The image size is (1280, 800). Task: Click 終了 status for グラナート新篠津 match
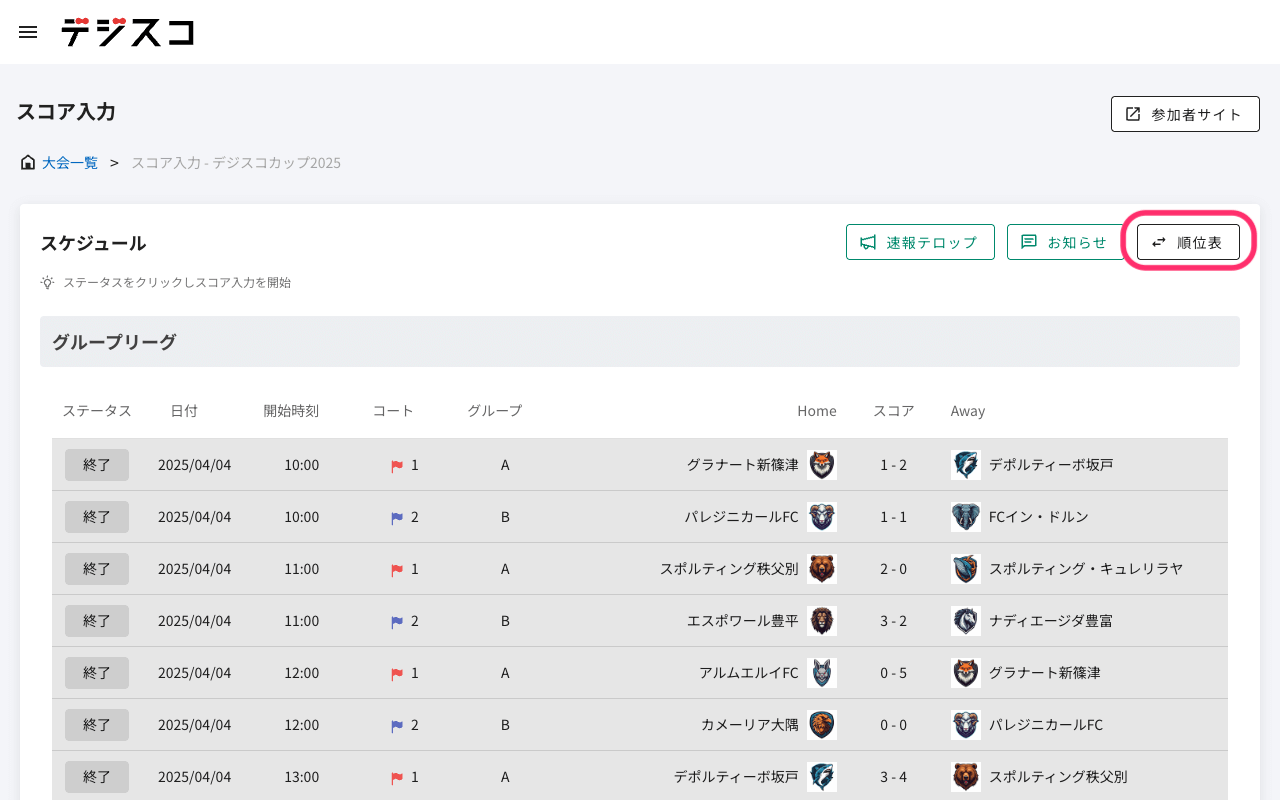(97, 465)
